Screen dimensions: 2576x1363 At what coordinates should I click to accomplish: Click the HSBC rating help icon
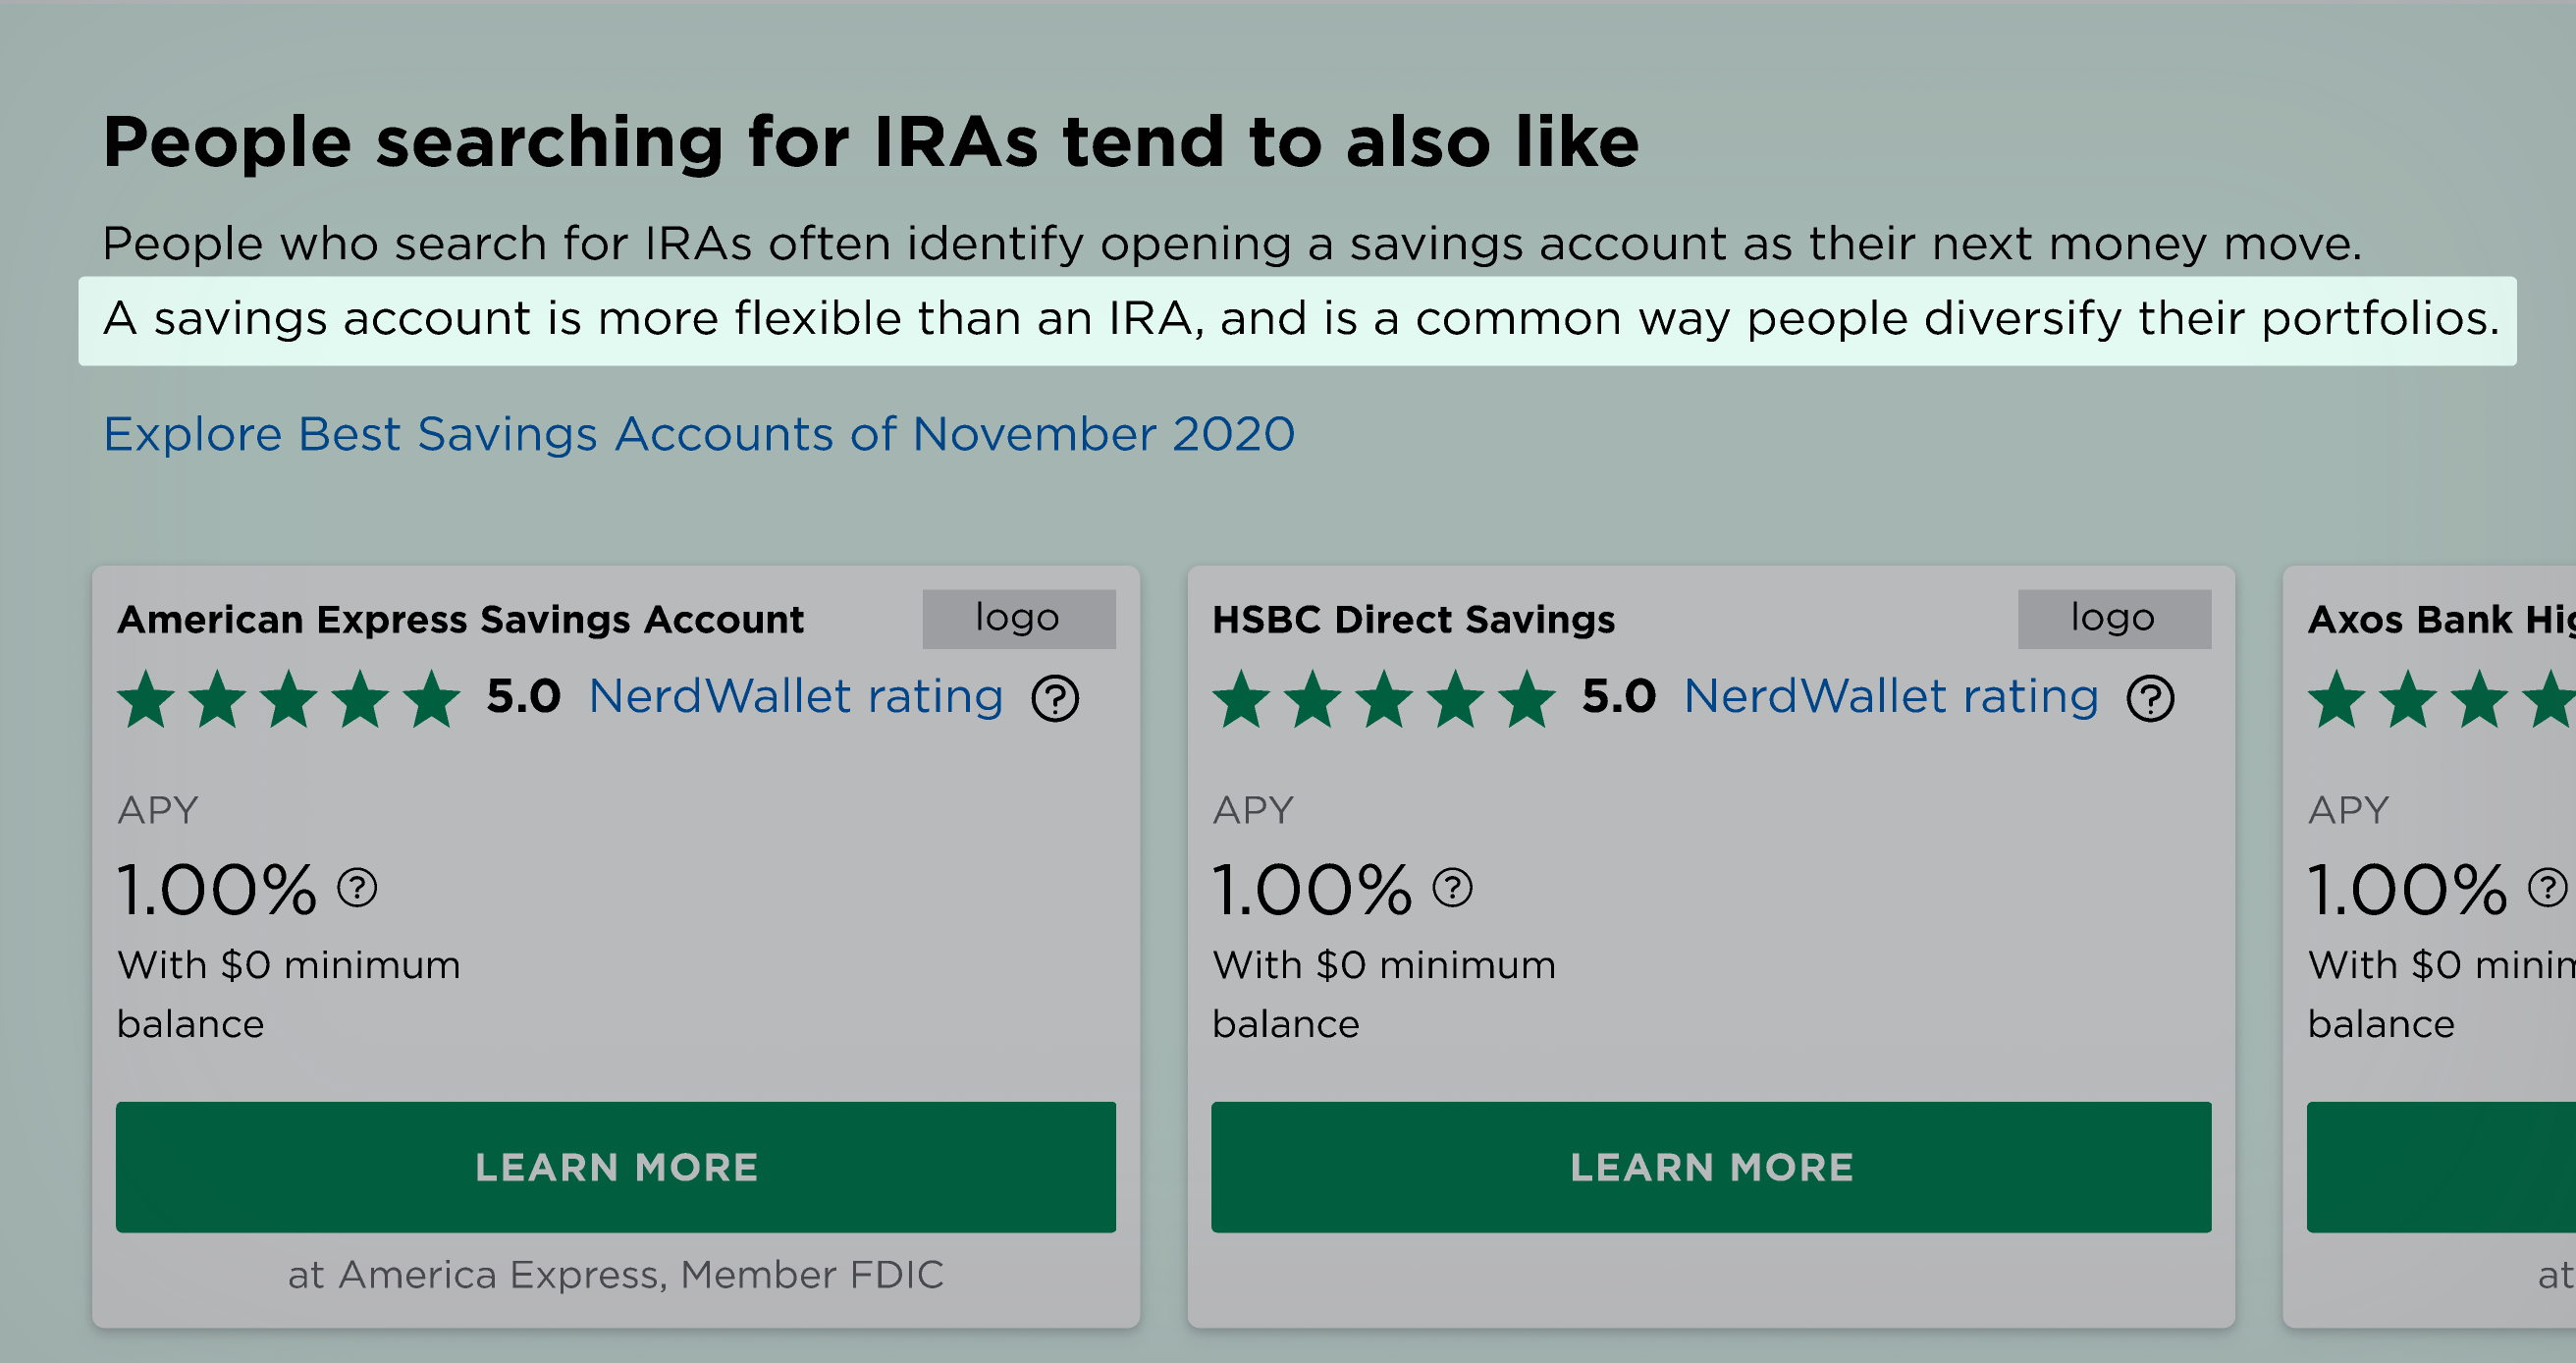coord(2150,698)
